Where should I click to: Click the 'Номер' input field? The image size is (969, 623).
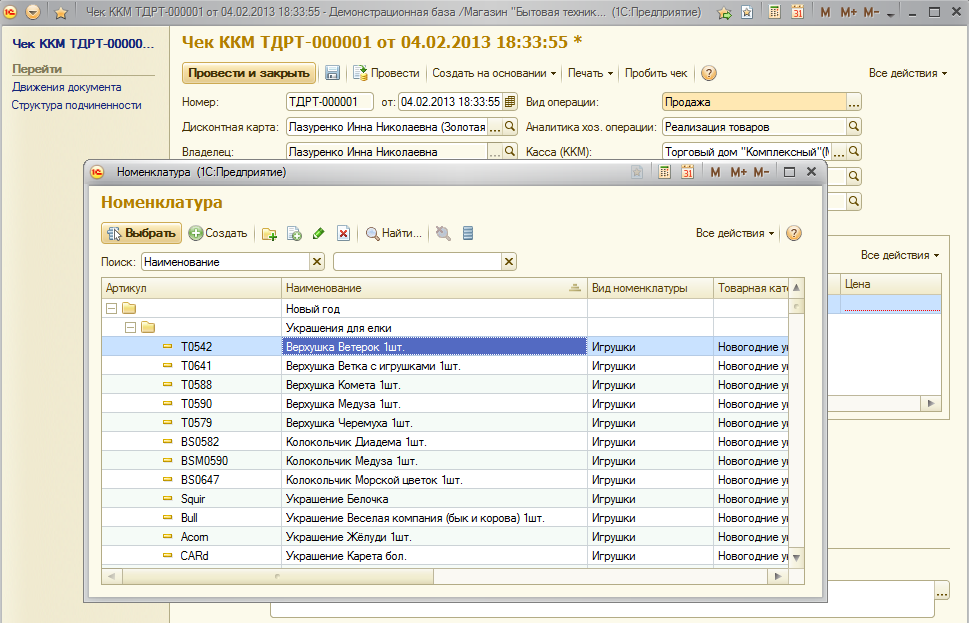click(x=330, y=102)
